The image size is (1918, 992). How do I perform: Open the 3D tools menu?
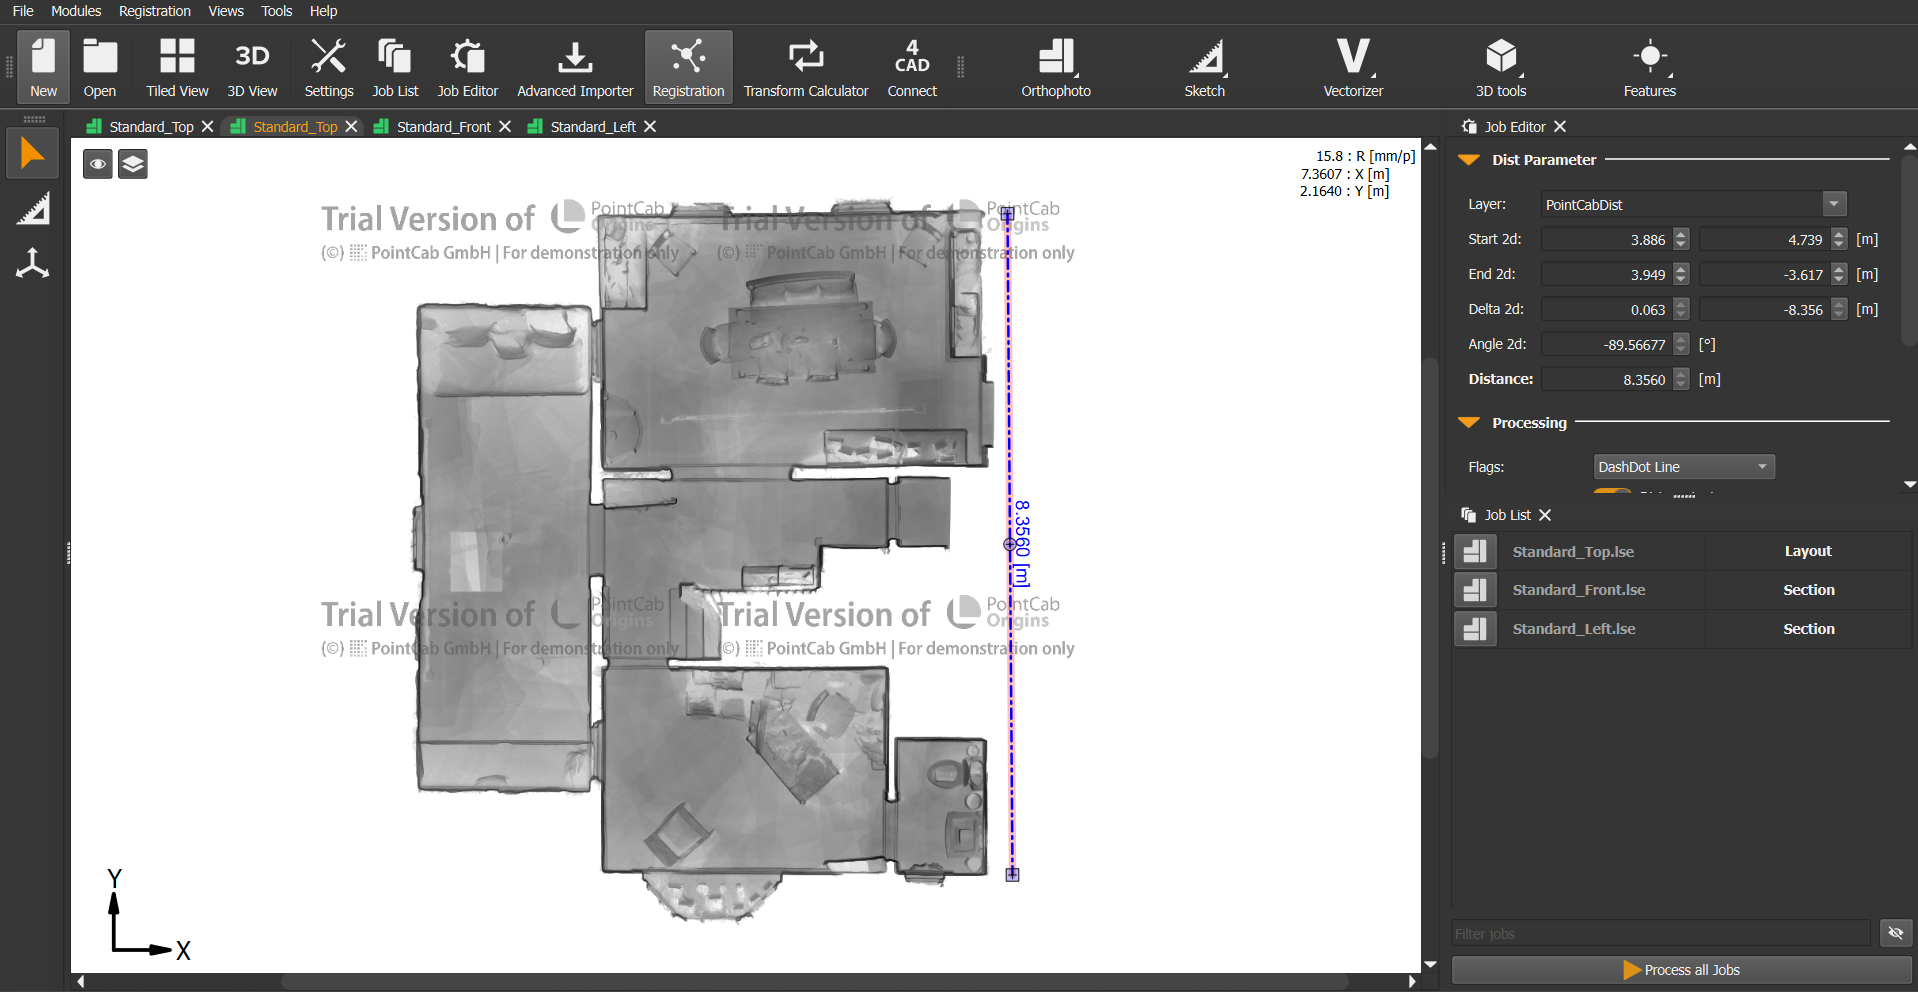coord(1501,66)
